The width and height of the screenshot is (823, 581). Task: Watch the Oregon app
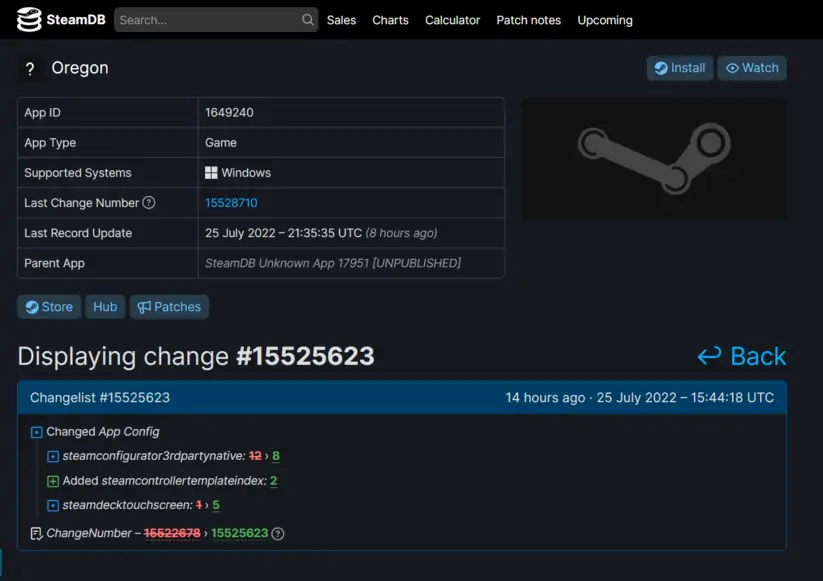pyautogui.click(x=751, y=68)
